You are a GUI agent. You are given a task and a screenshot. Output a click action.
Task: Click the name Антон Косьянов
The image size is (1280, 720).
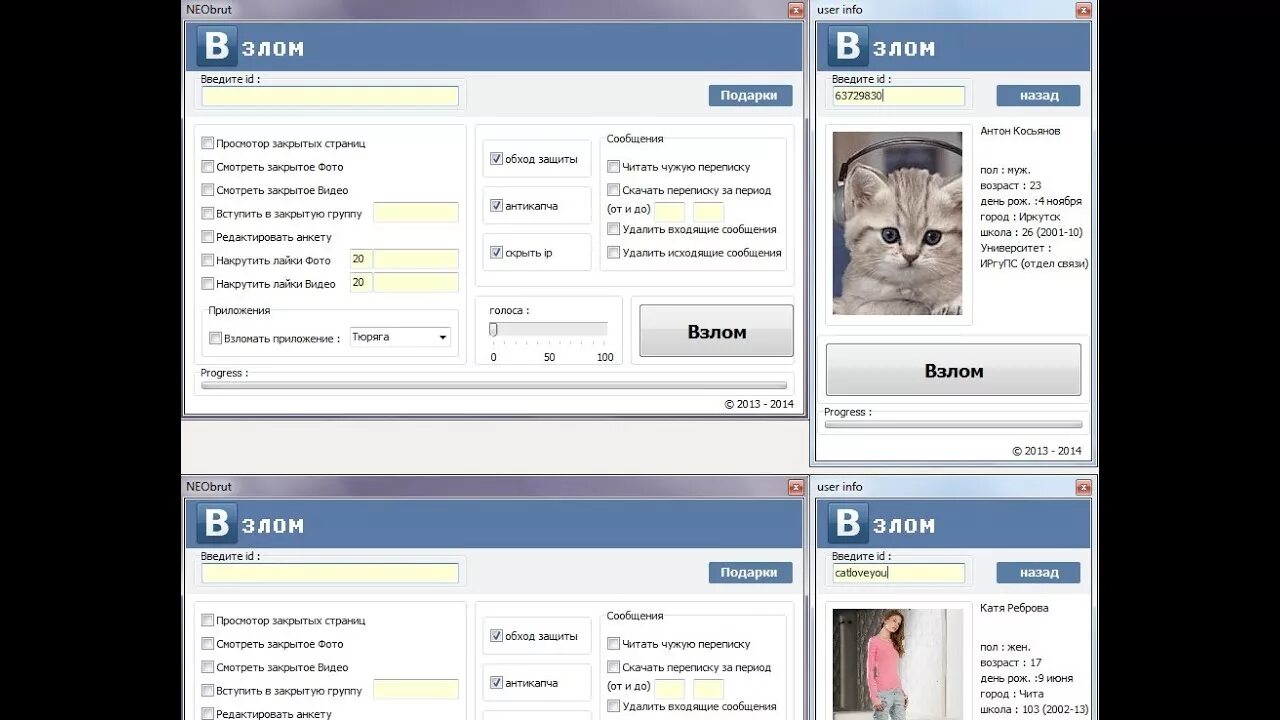click(1020, 131)
